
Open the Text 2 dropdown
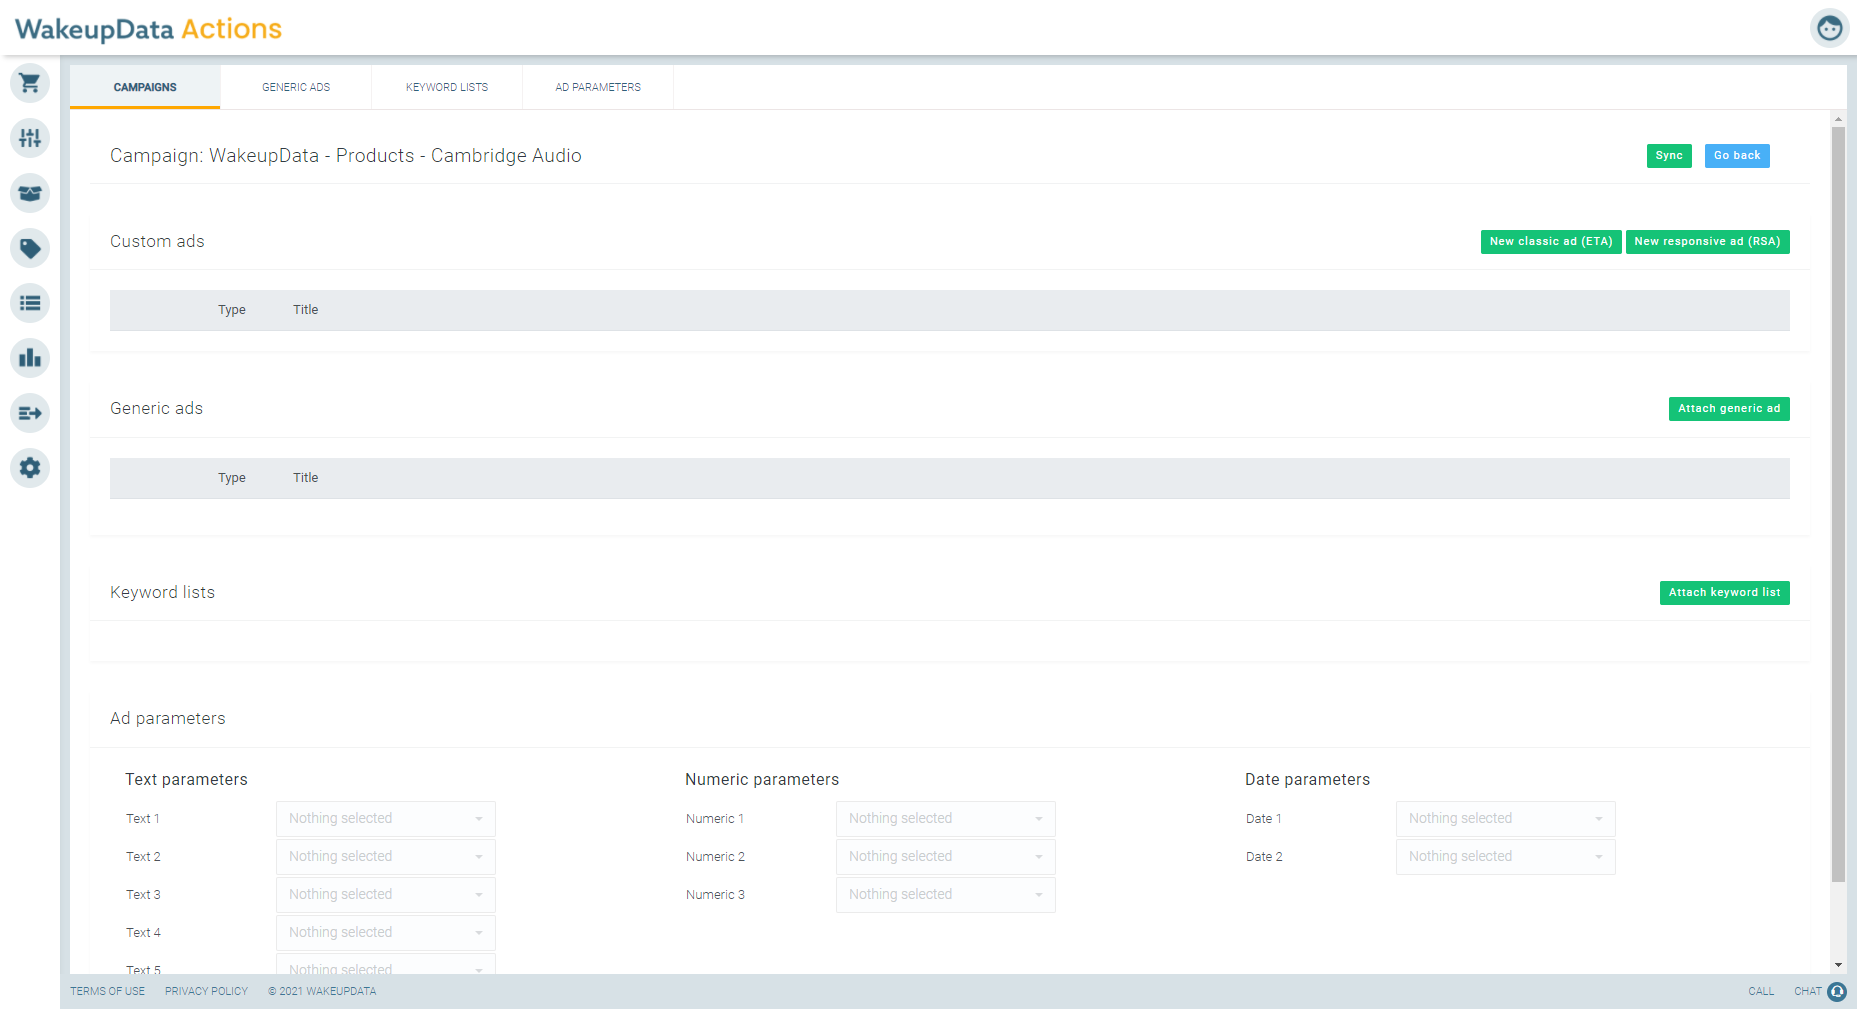click(386, 857)
